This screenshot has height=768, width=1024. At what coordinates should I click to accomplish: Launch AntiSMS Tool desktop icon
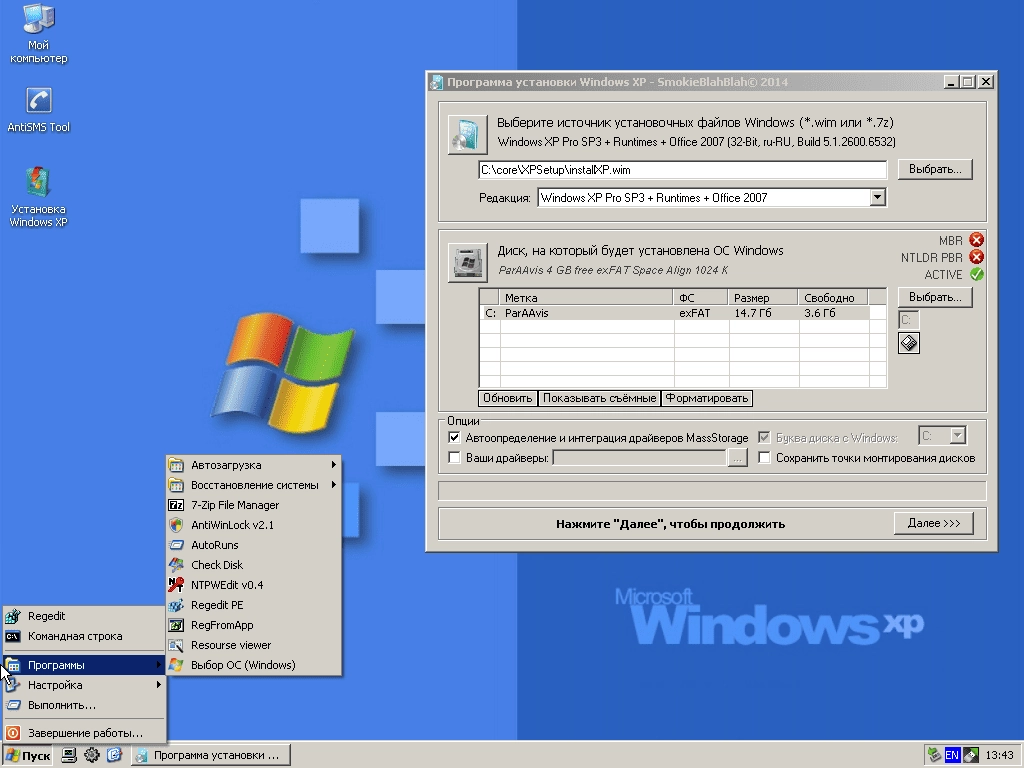[x=39, y=110]
